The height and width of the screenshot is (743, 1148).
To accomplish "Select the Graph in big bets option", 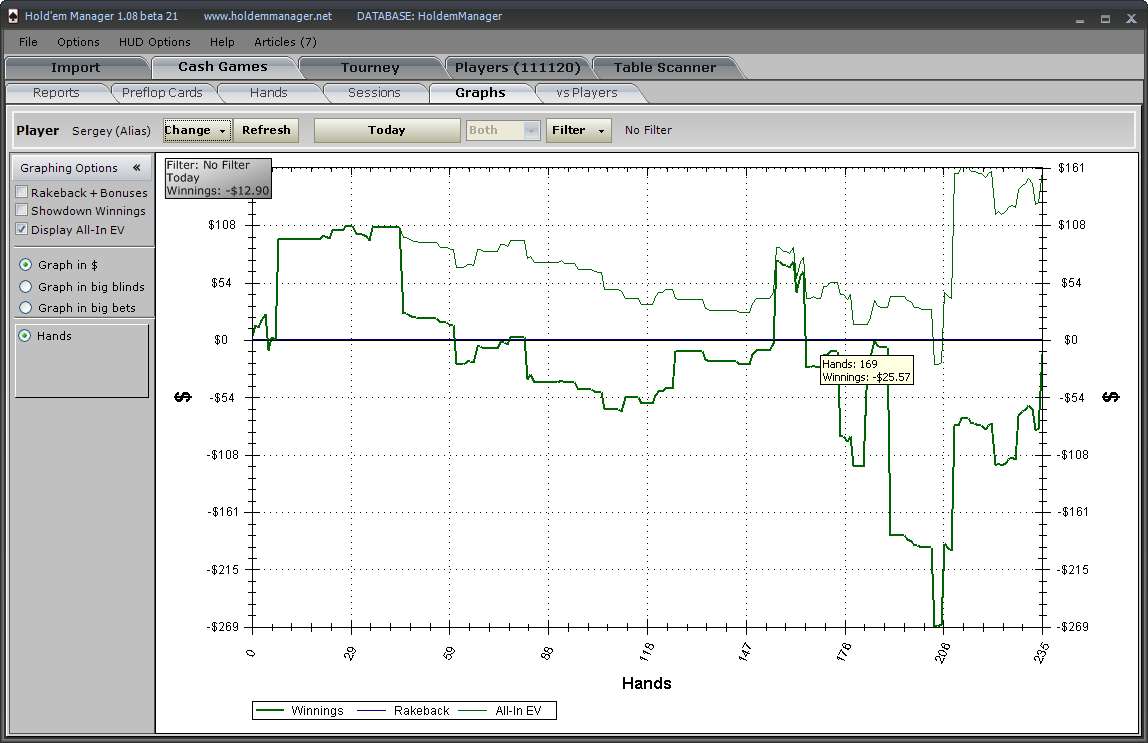I will pos(26,307).
